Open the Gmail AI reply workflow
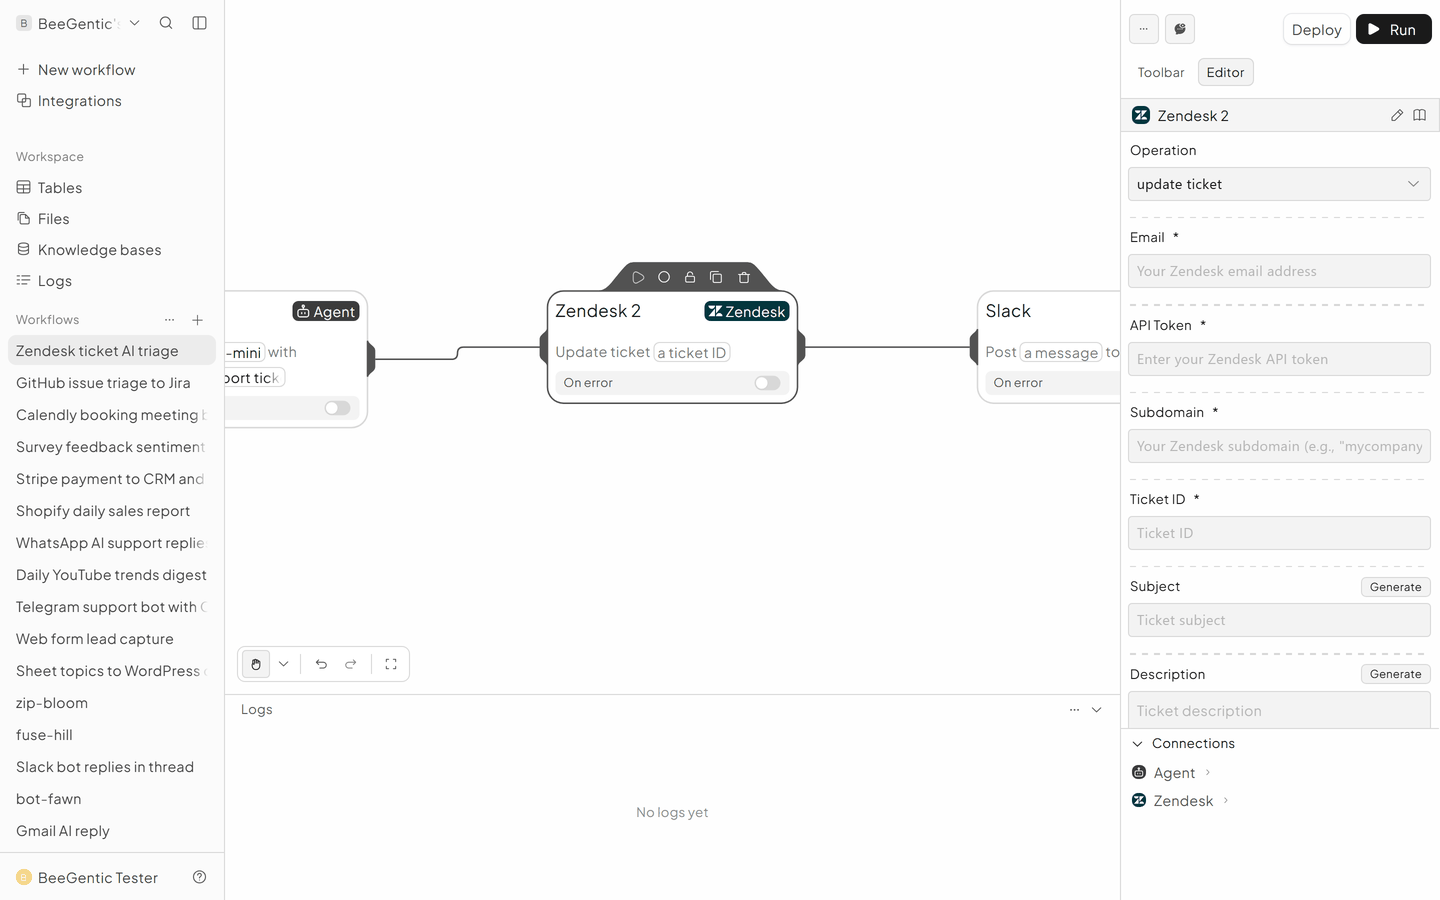This screenshot has height=900, width=1440. pyautogui.click(x=112, y=831)
